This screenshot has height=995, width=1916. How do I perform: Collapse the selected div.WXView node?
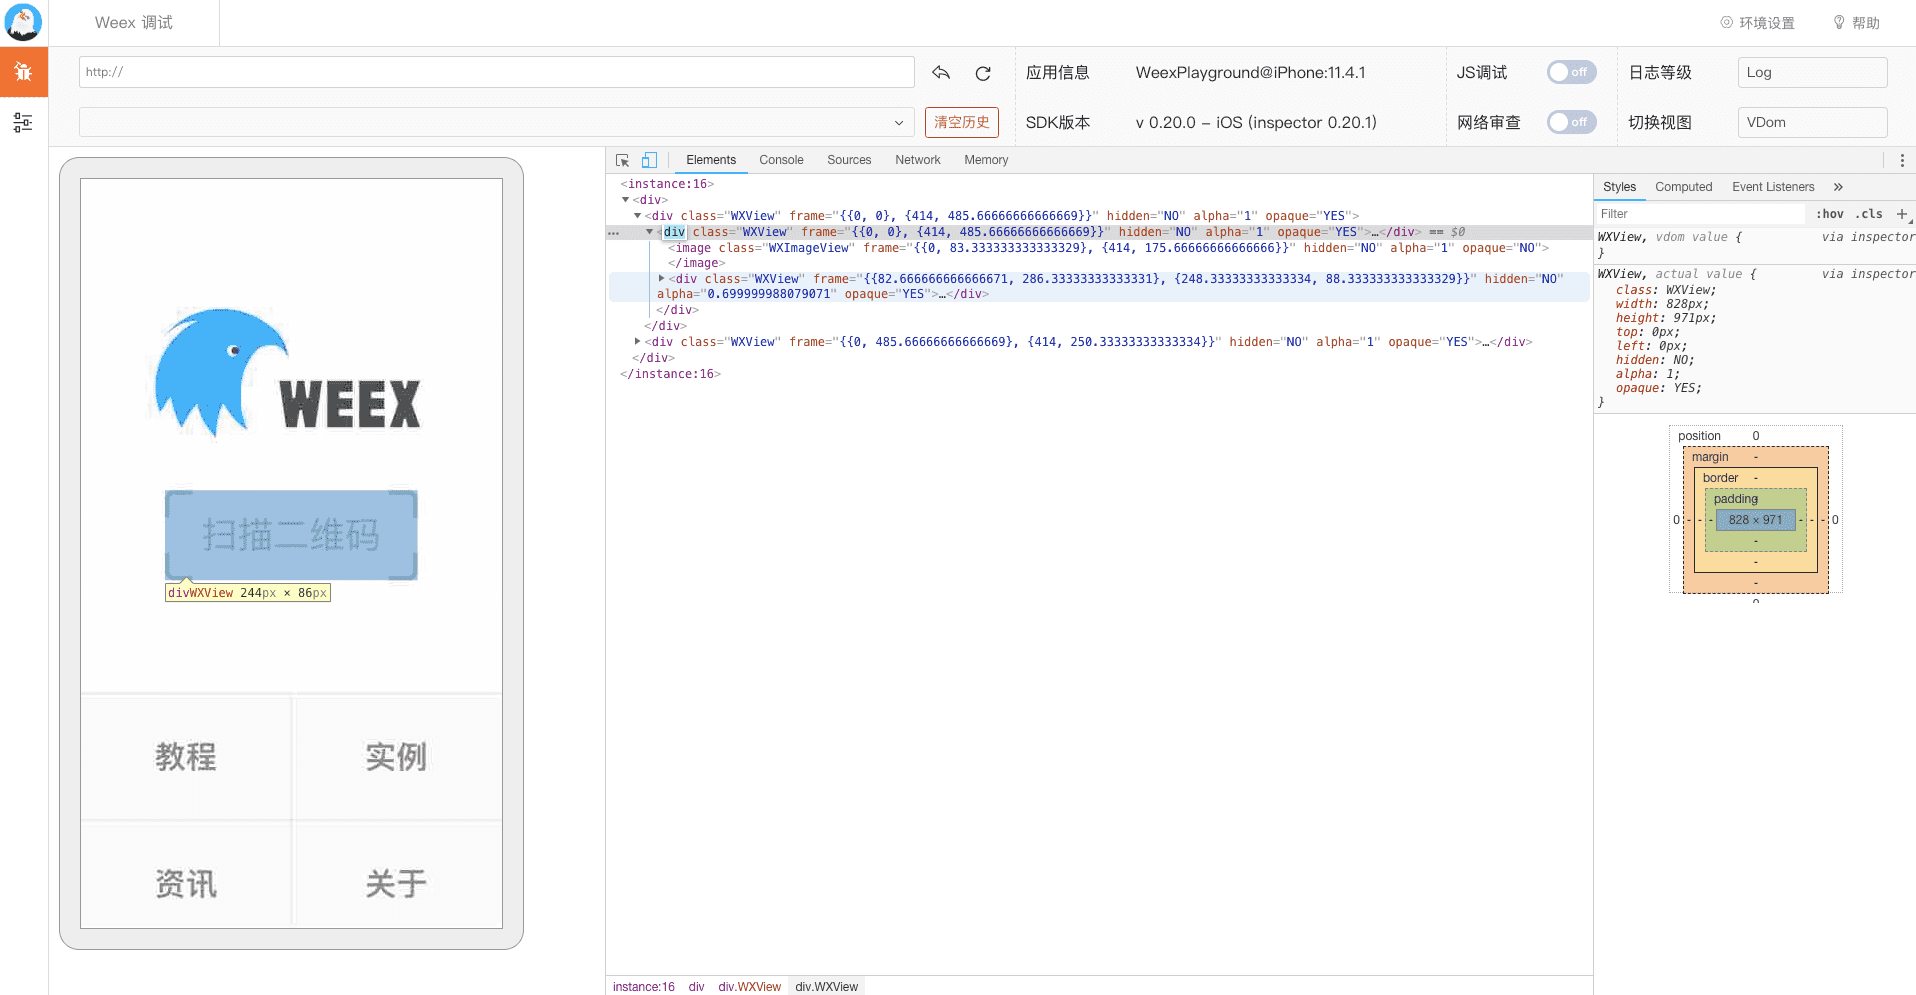650,232
